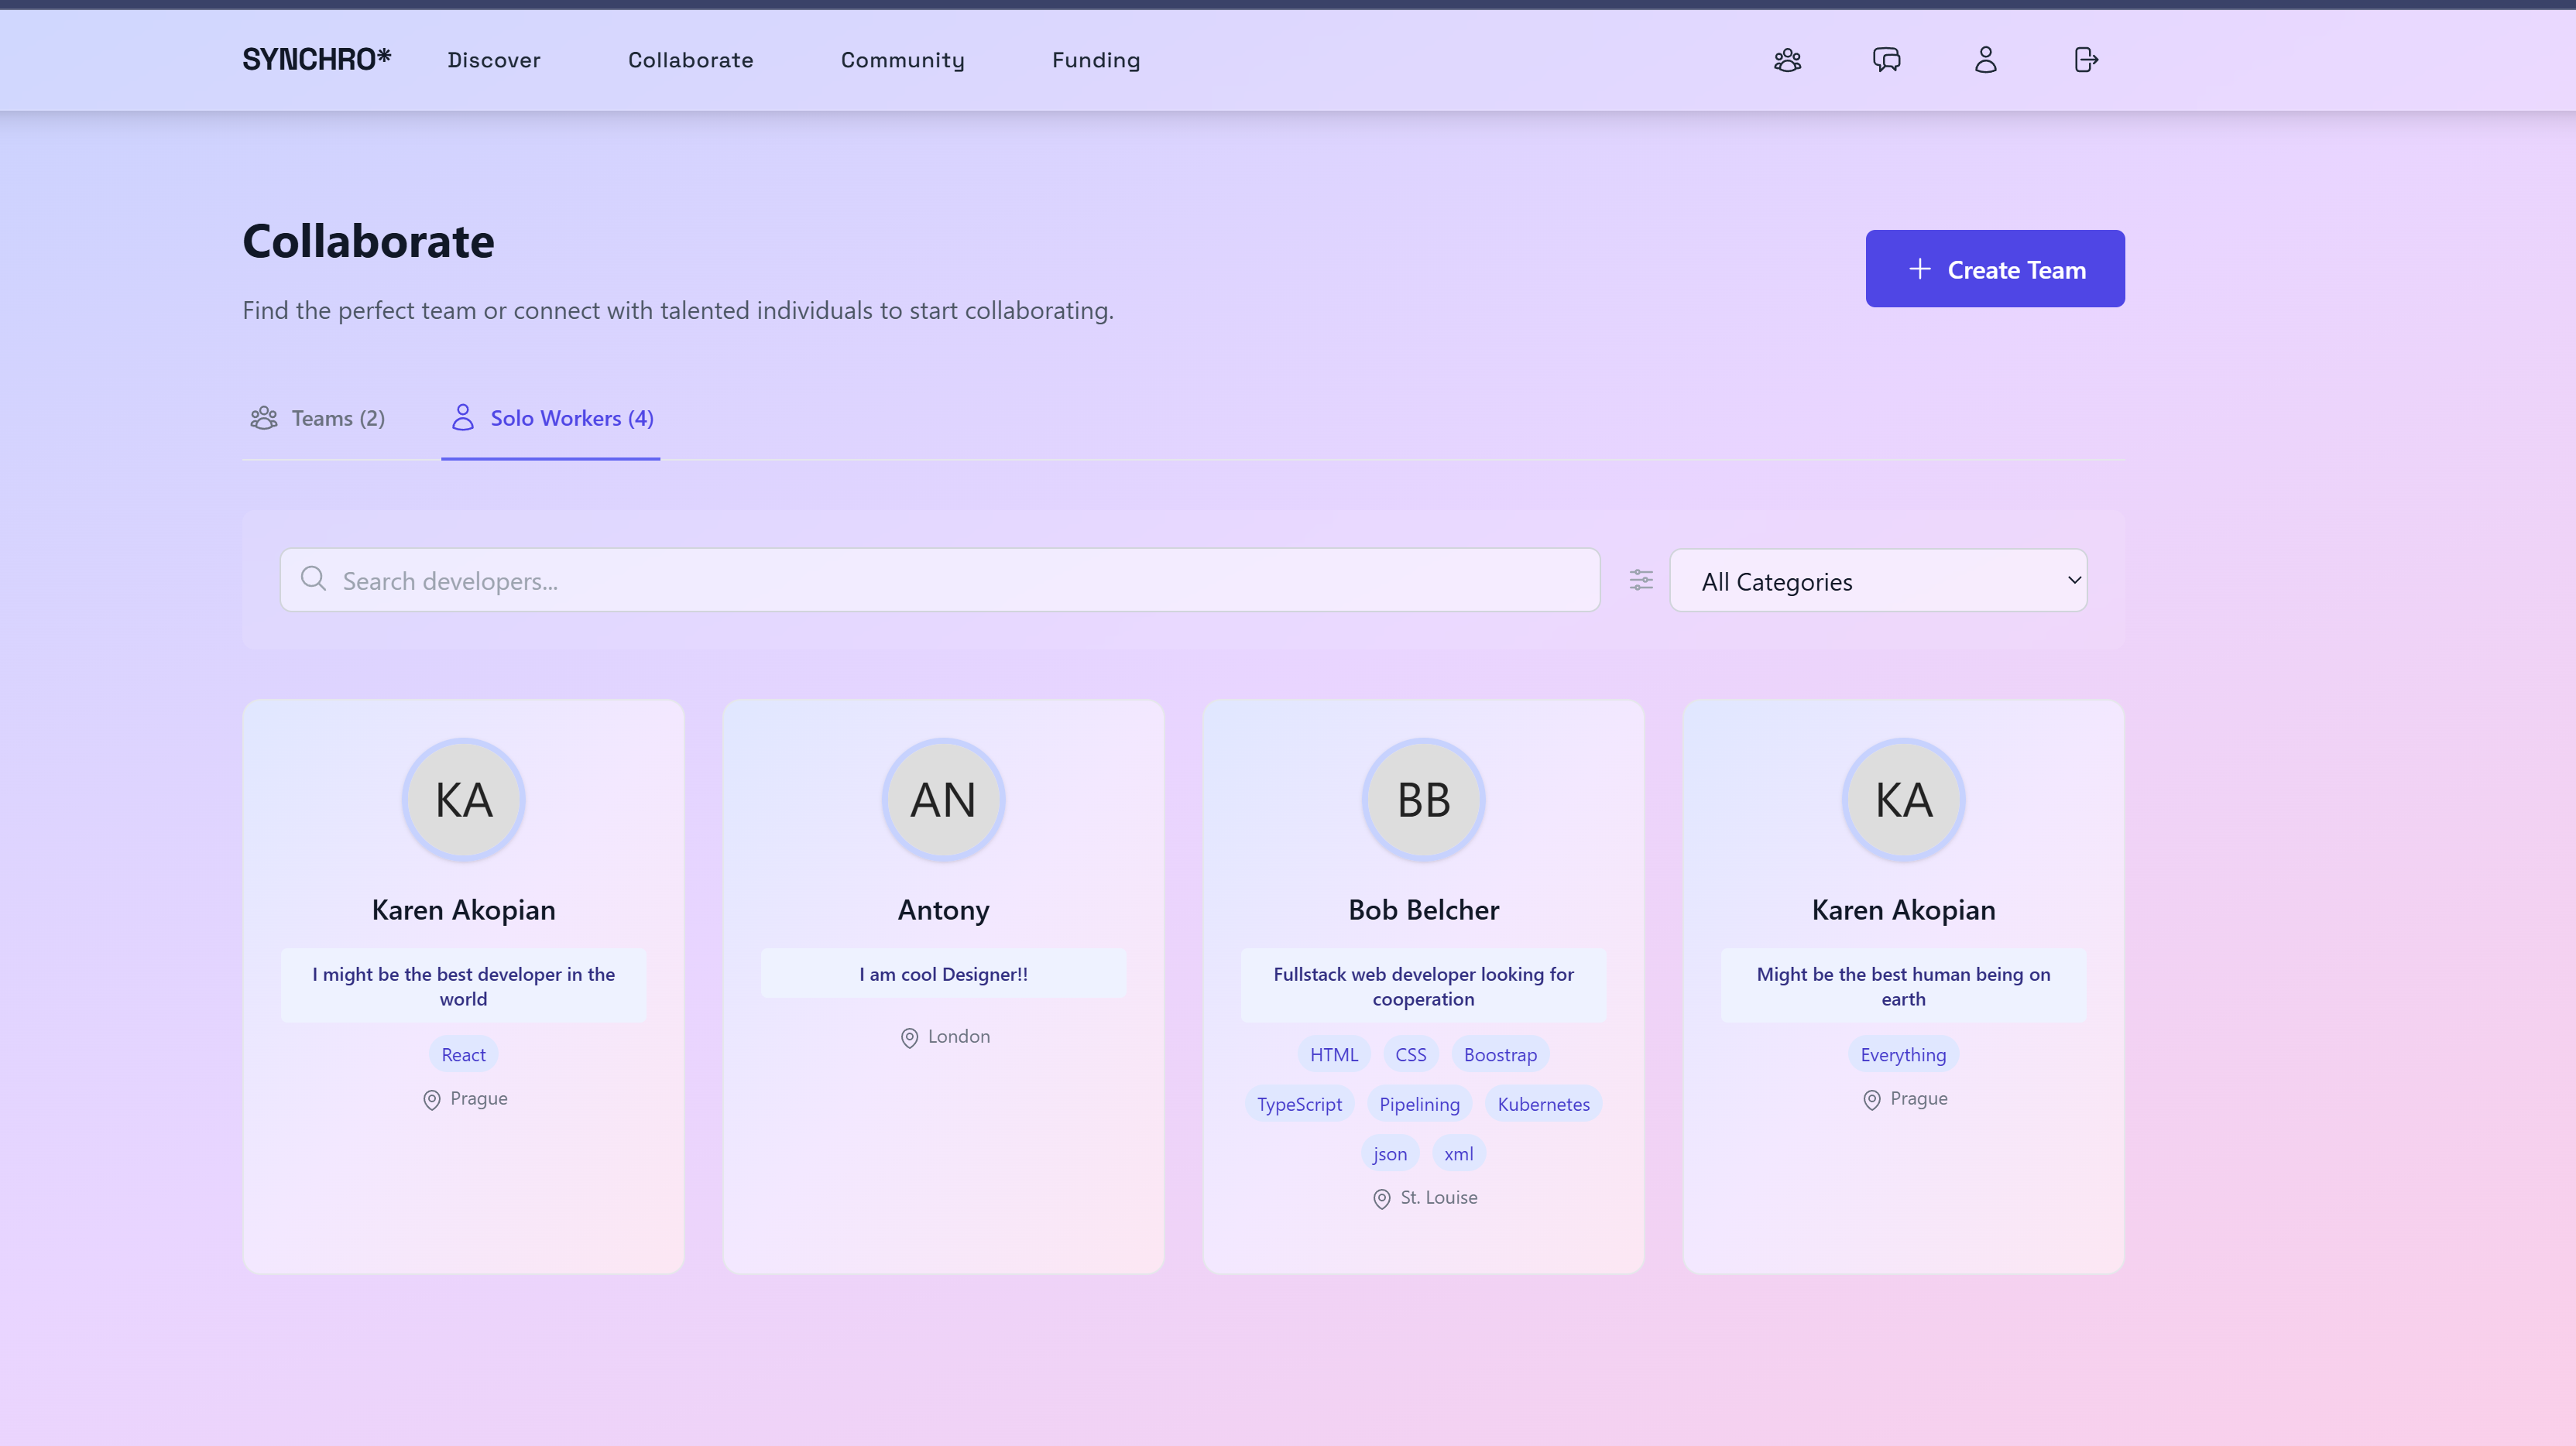Open the Community nav link
The image size is (2576, 1446).
(x=902, y=60)
